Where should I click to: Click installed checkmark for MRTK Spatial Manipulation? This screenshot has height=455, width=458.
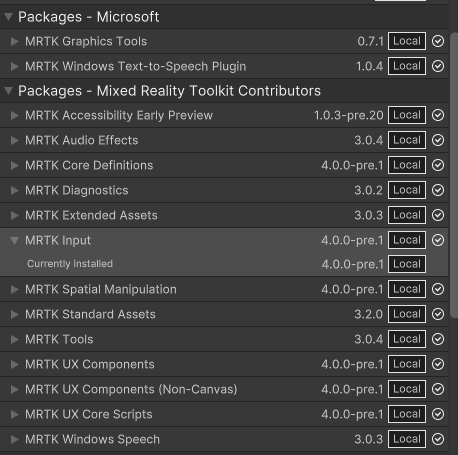coord(438,289)
